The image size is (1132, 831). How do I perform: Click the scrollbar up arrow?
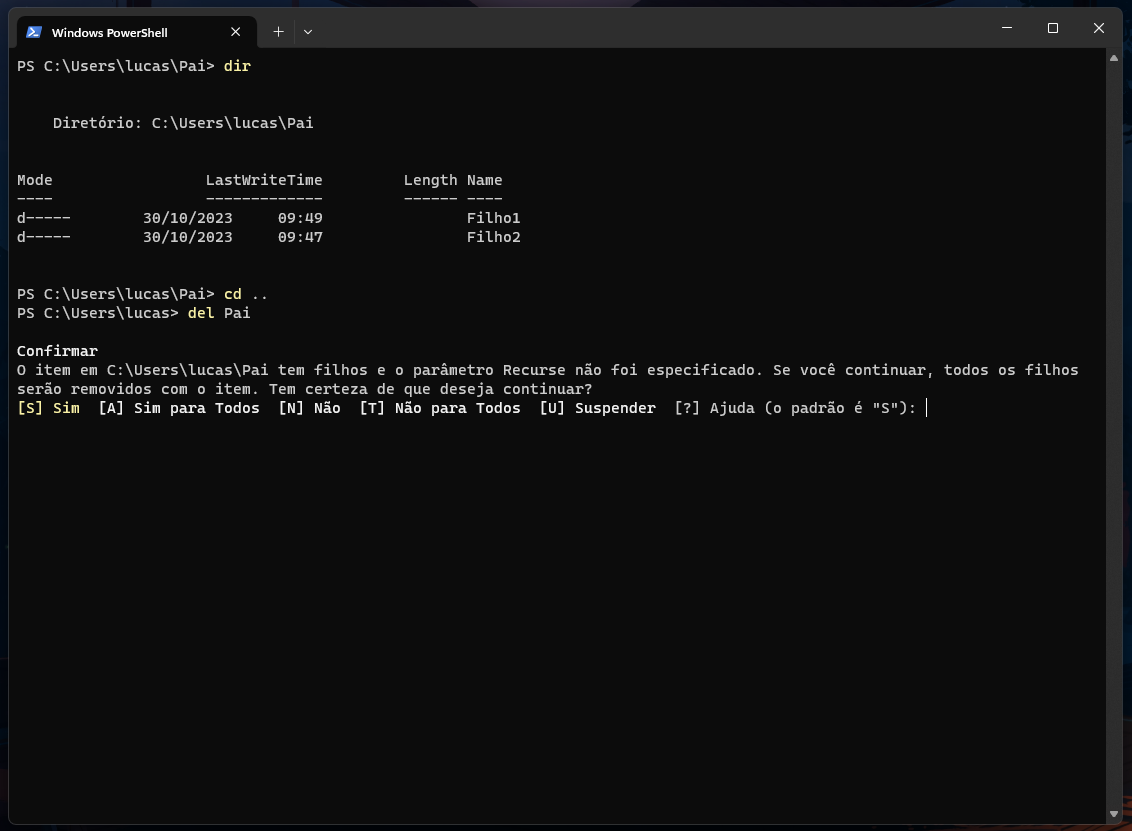(1114, 58)
